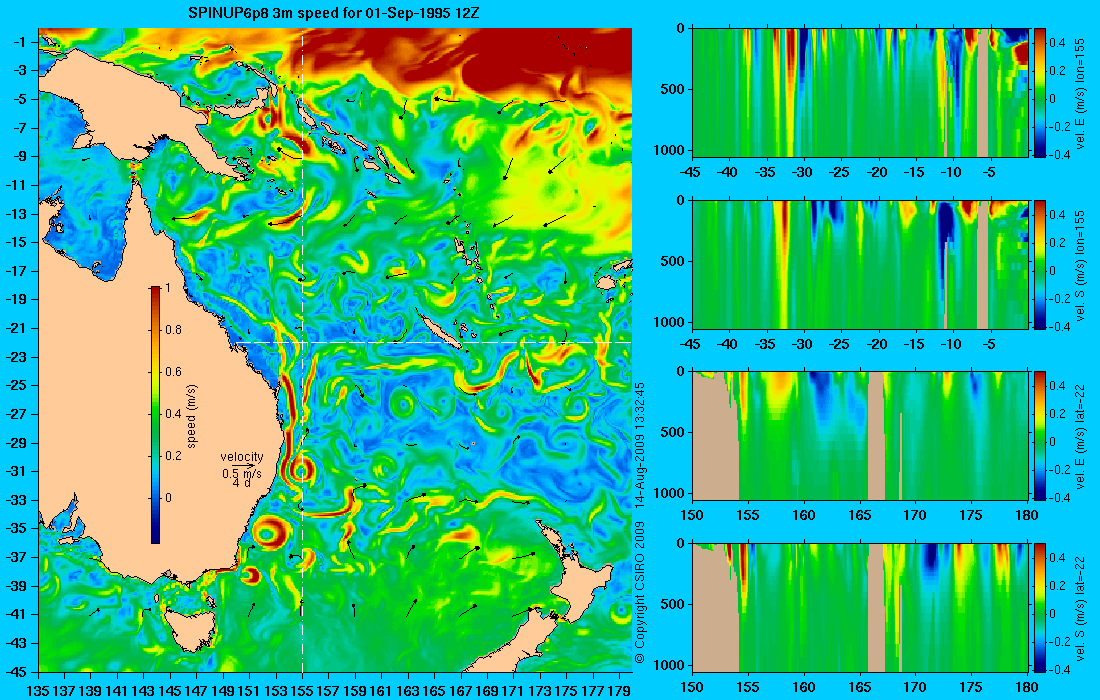1100x700 pixels.
Task: Click the '155' tick on the main map longitude axis
Action: (302, 690)
